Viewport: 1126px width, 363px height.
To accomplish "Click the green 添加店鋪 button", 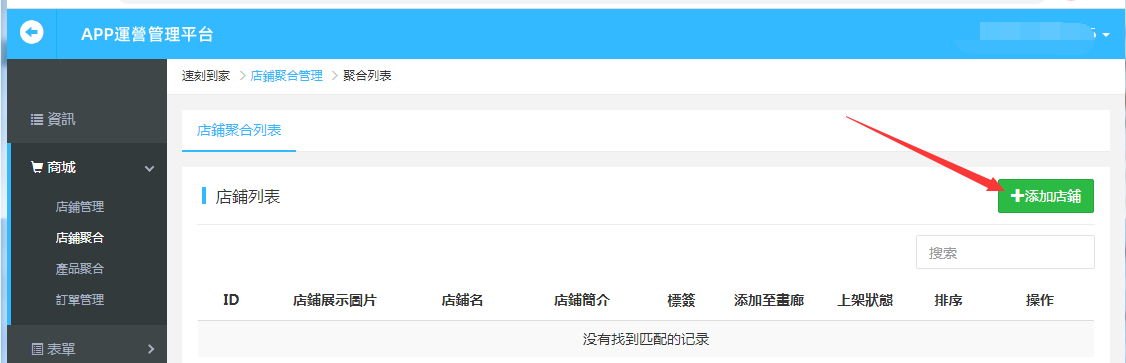I will [x=1046, y=196].
